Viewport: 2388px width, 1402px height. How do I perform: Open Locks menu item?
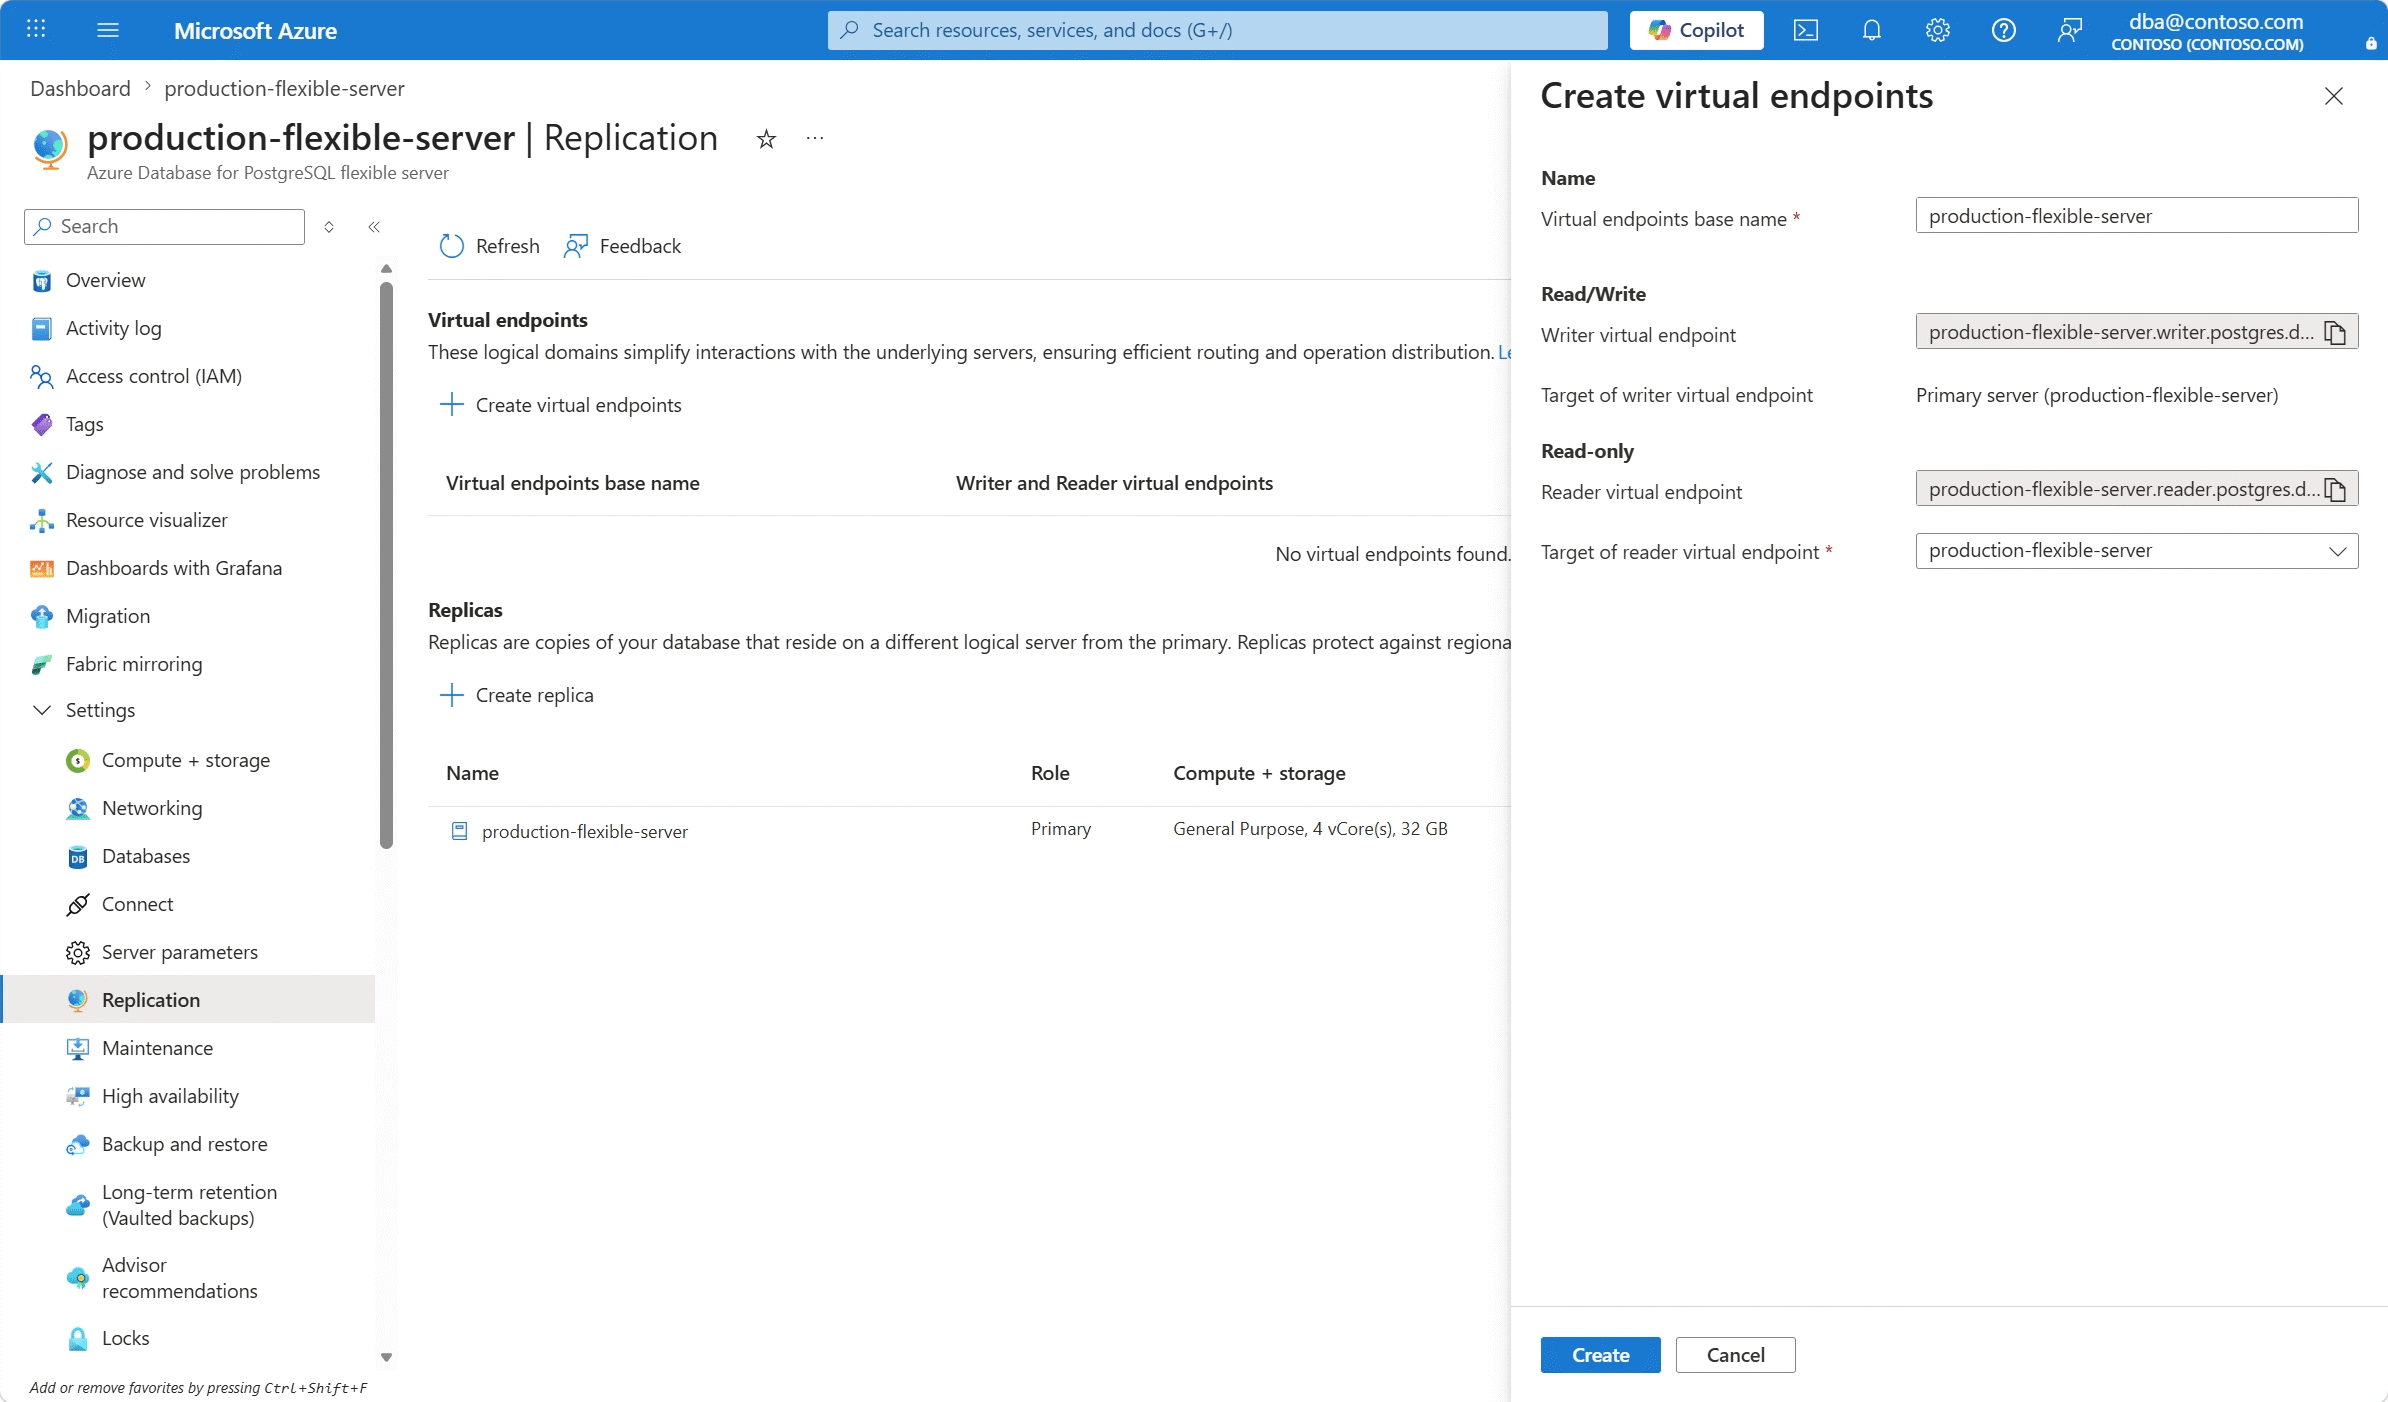pyautogui.click(x=126, y=1338)
